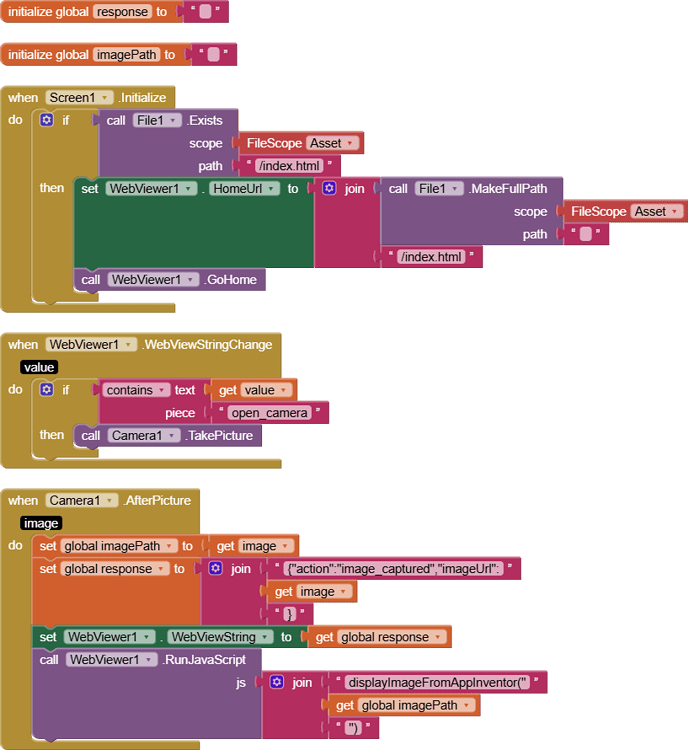The image size is (688, 750).
Task: Edit the closing brace } text string
Action: [x=290, y=614]
